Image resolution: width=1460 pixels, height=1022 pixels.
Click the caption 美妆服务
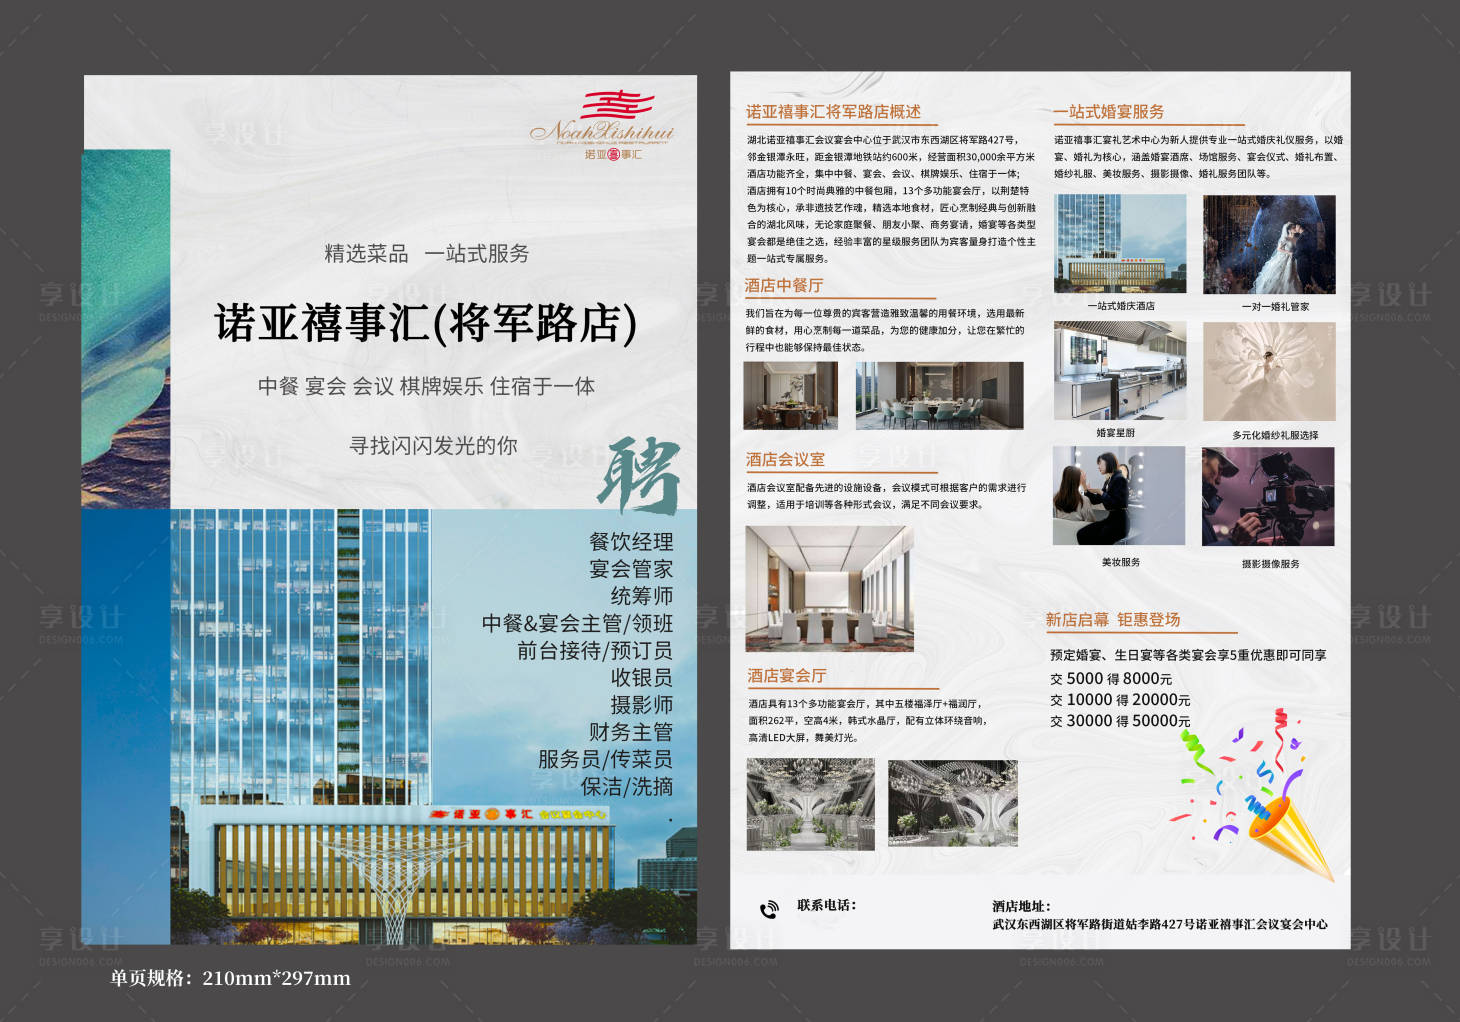click(1121, 562)
